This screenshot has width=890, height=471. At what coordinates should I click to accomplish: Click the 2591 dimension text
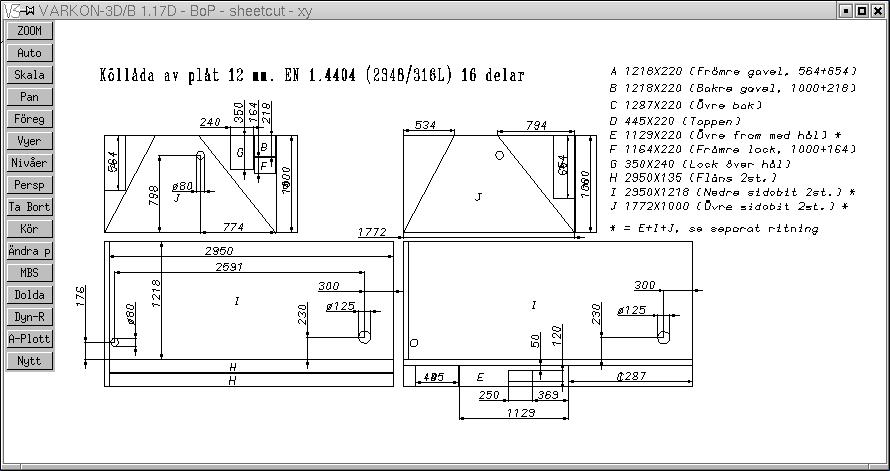tap(230, 267)
